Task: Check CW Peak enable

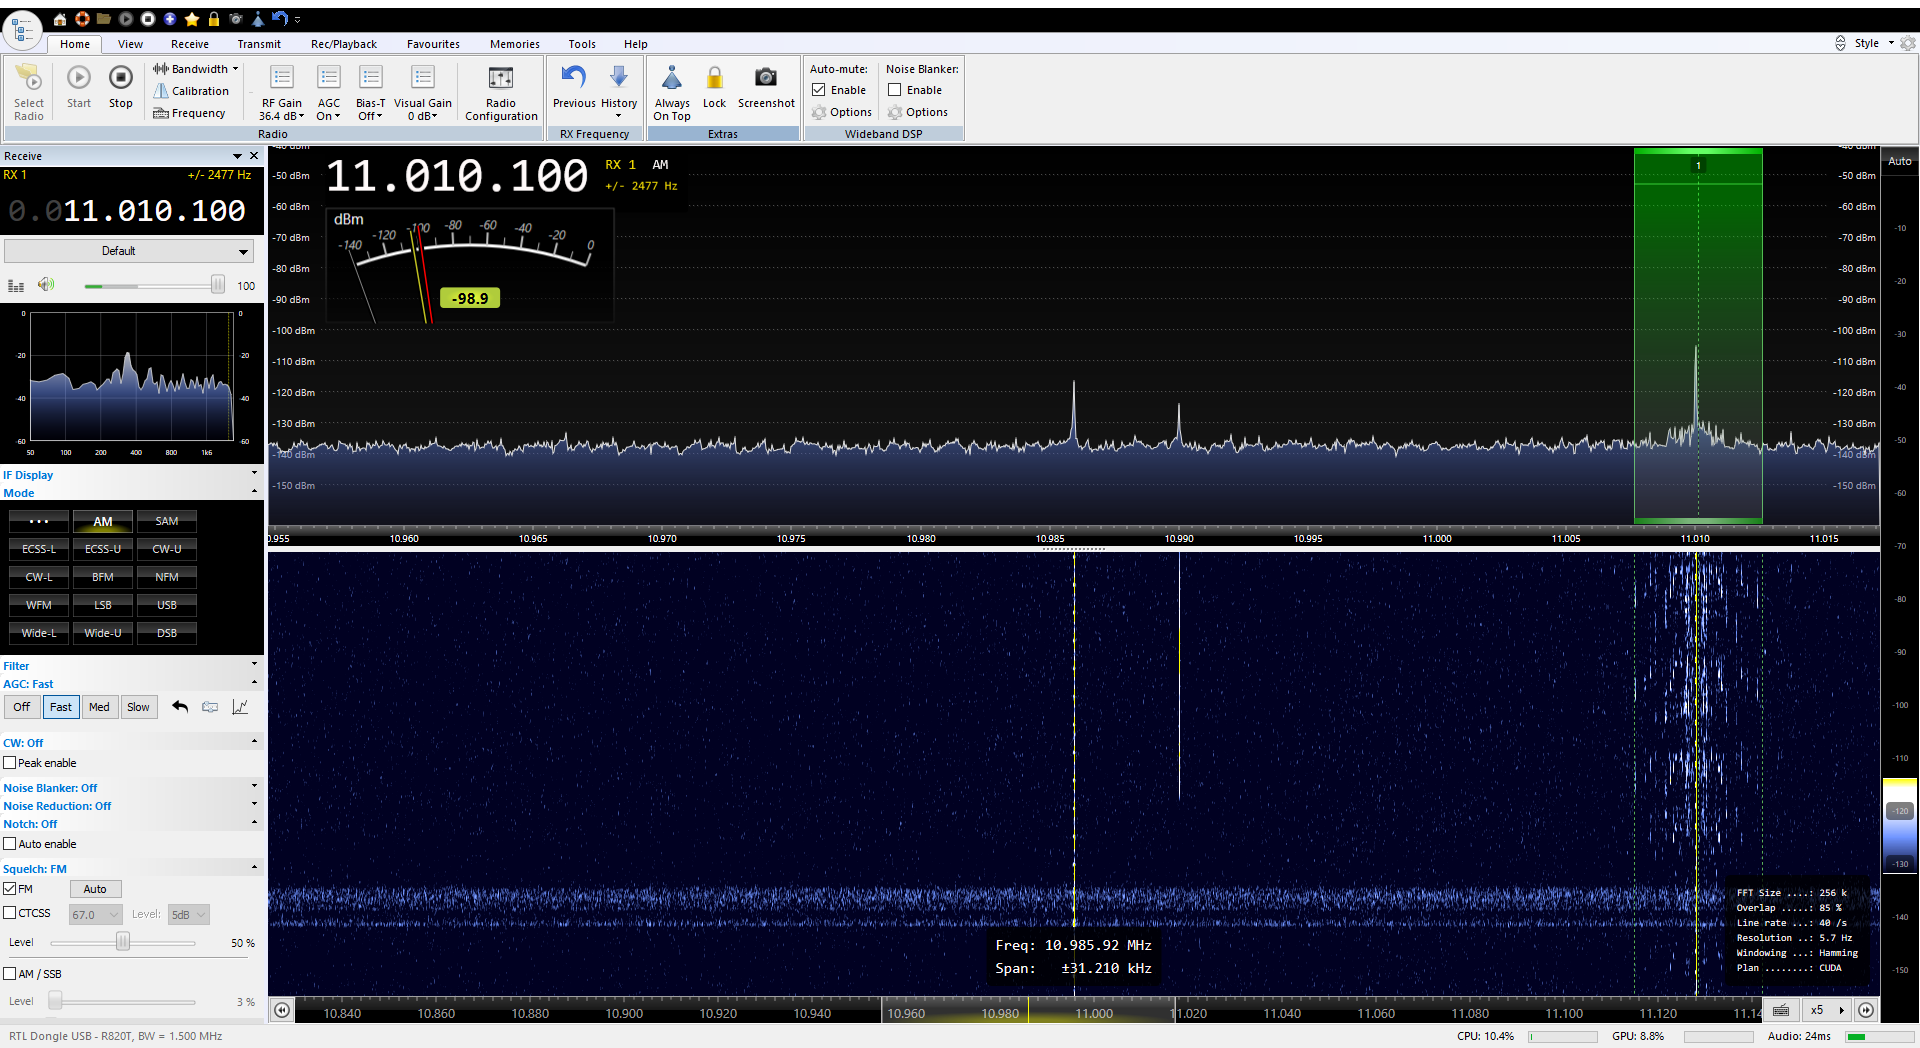Action: [x=10, y=763]
